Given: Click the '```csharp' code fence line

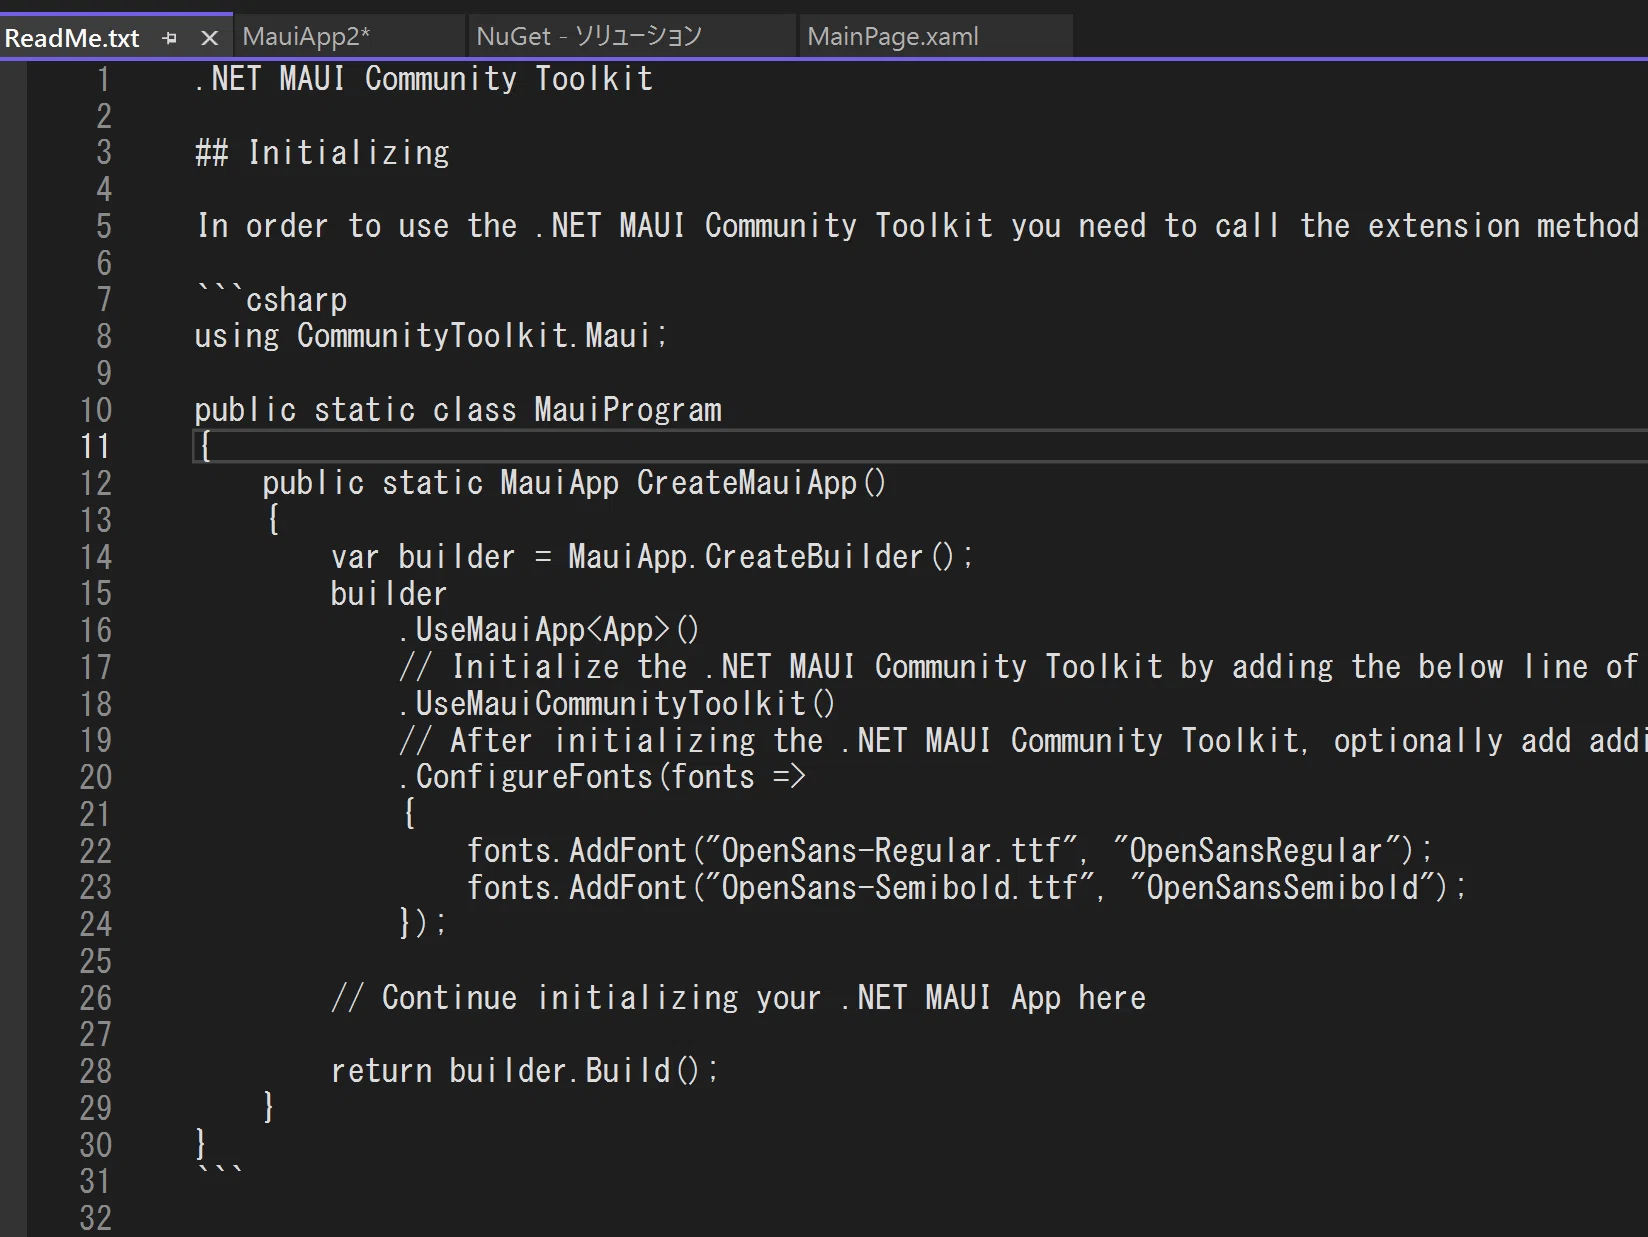Looking at the screenshot, I should click(271, 299).
